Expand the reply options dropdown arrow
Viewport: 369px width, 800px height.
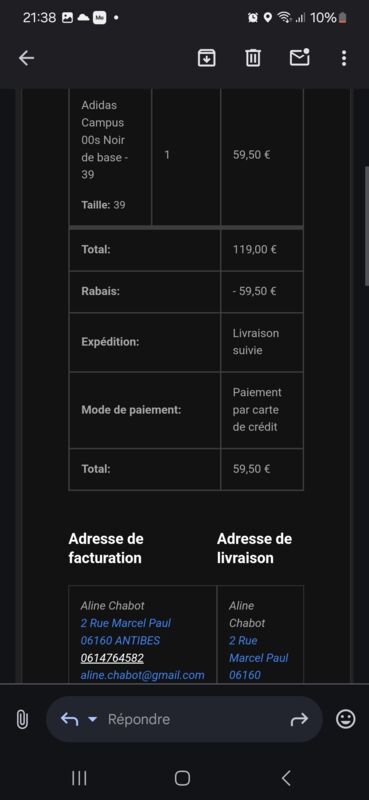92,719
